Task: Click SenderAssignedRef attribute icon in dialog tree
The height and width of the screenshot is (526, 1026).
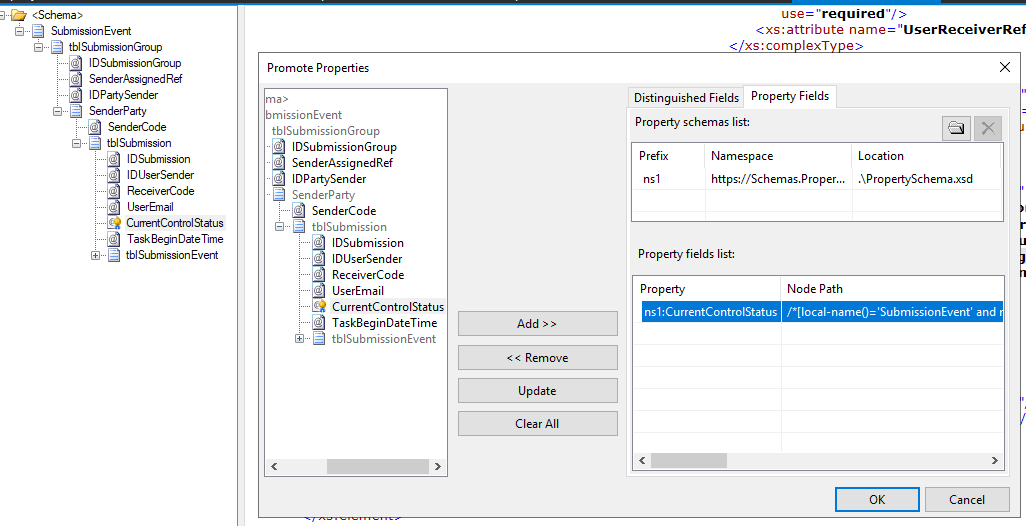Action: (279, 163)
